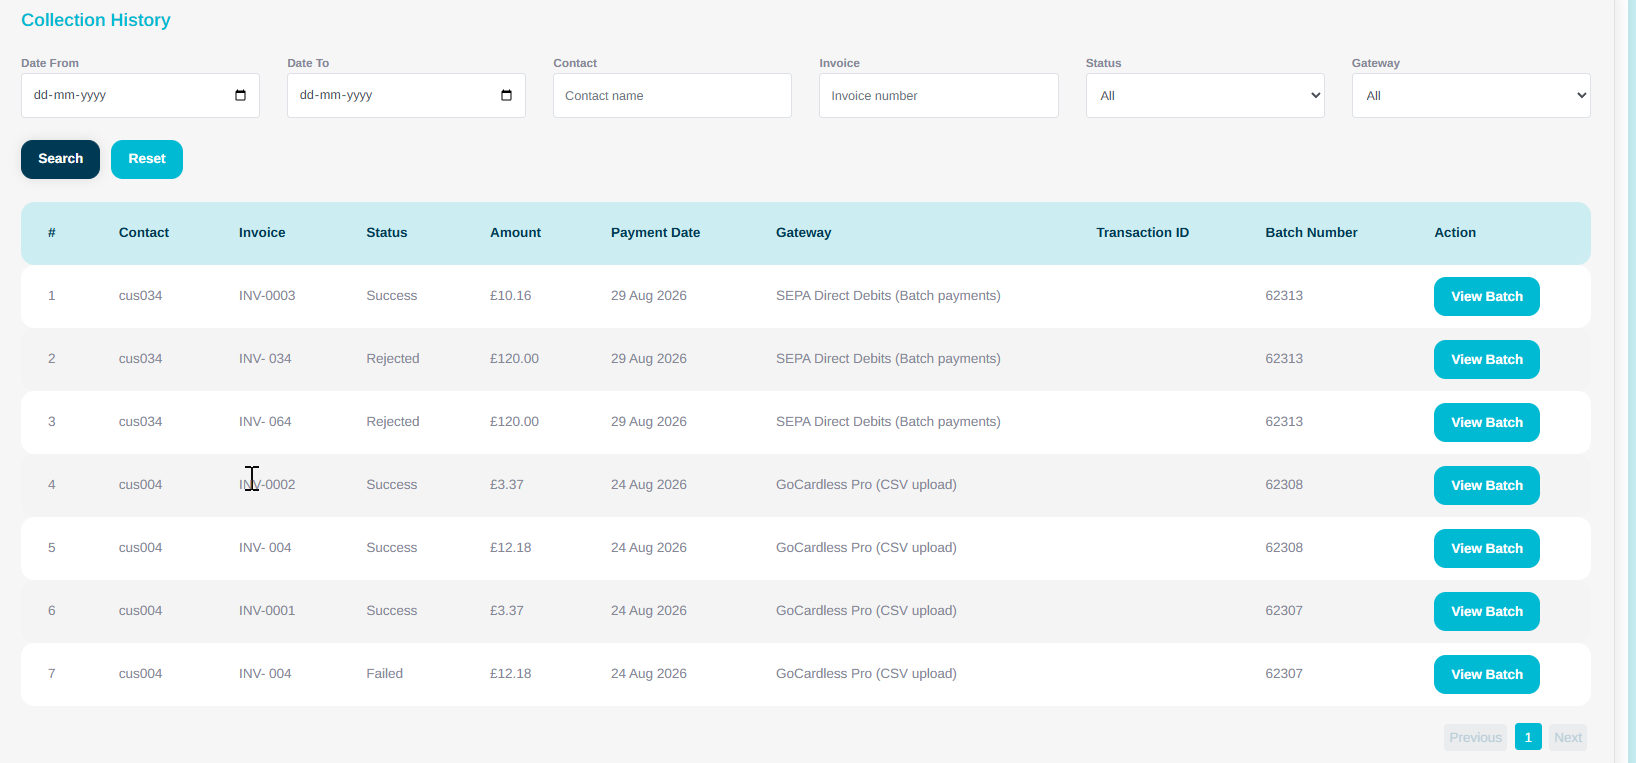The height and width of the screenshot is (763, 1636).
Task: Focus the Invoice number input
Action: coord(938,95)
